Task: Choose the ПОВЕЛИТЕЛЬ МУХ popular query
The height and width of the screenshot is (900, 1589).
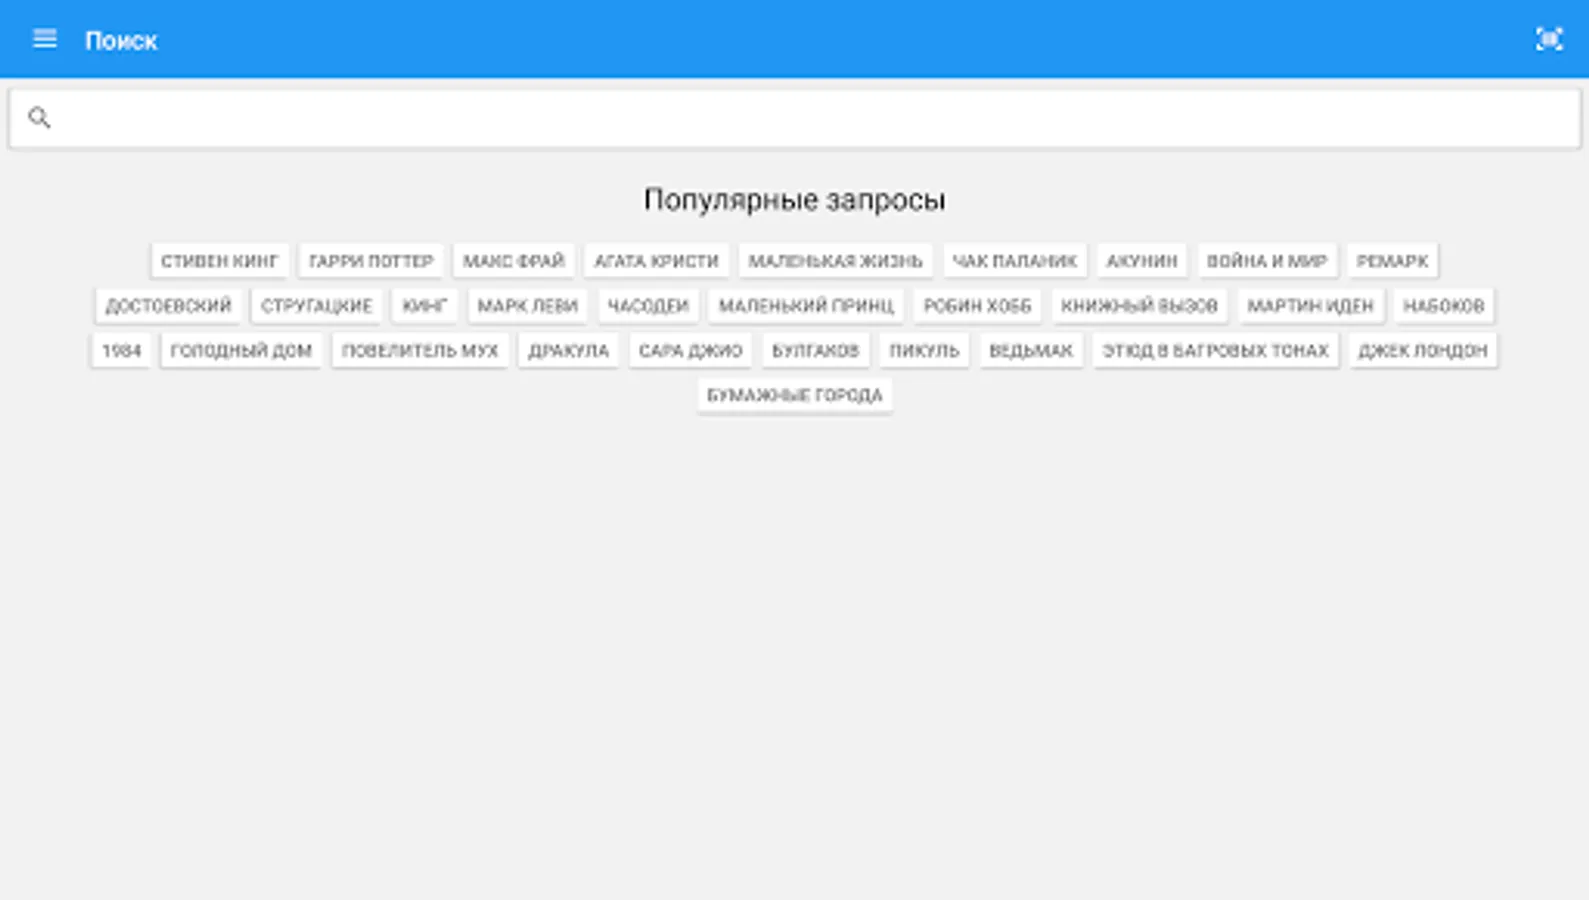Action: click(420, 351)
